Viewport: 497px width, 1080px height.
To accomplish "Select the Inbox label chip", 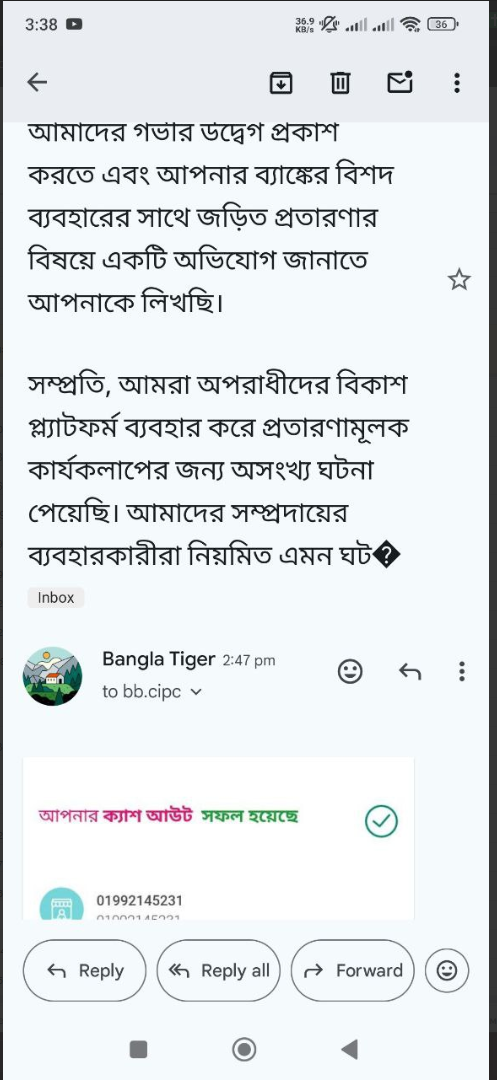I will 56,597.
